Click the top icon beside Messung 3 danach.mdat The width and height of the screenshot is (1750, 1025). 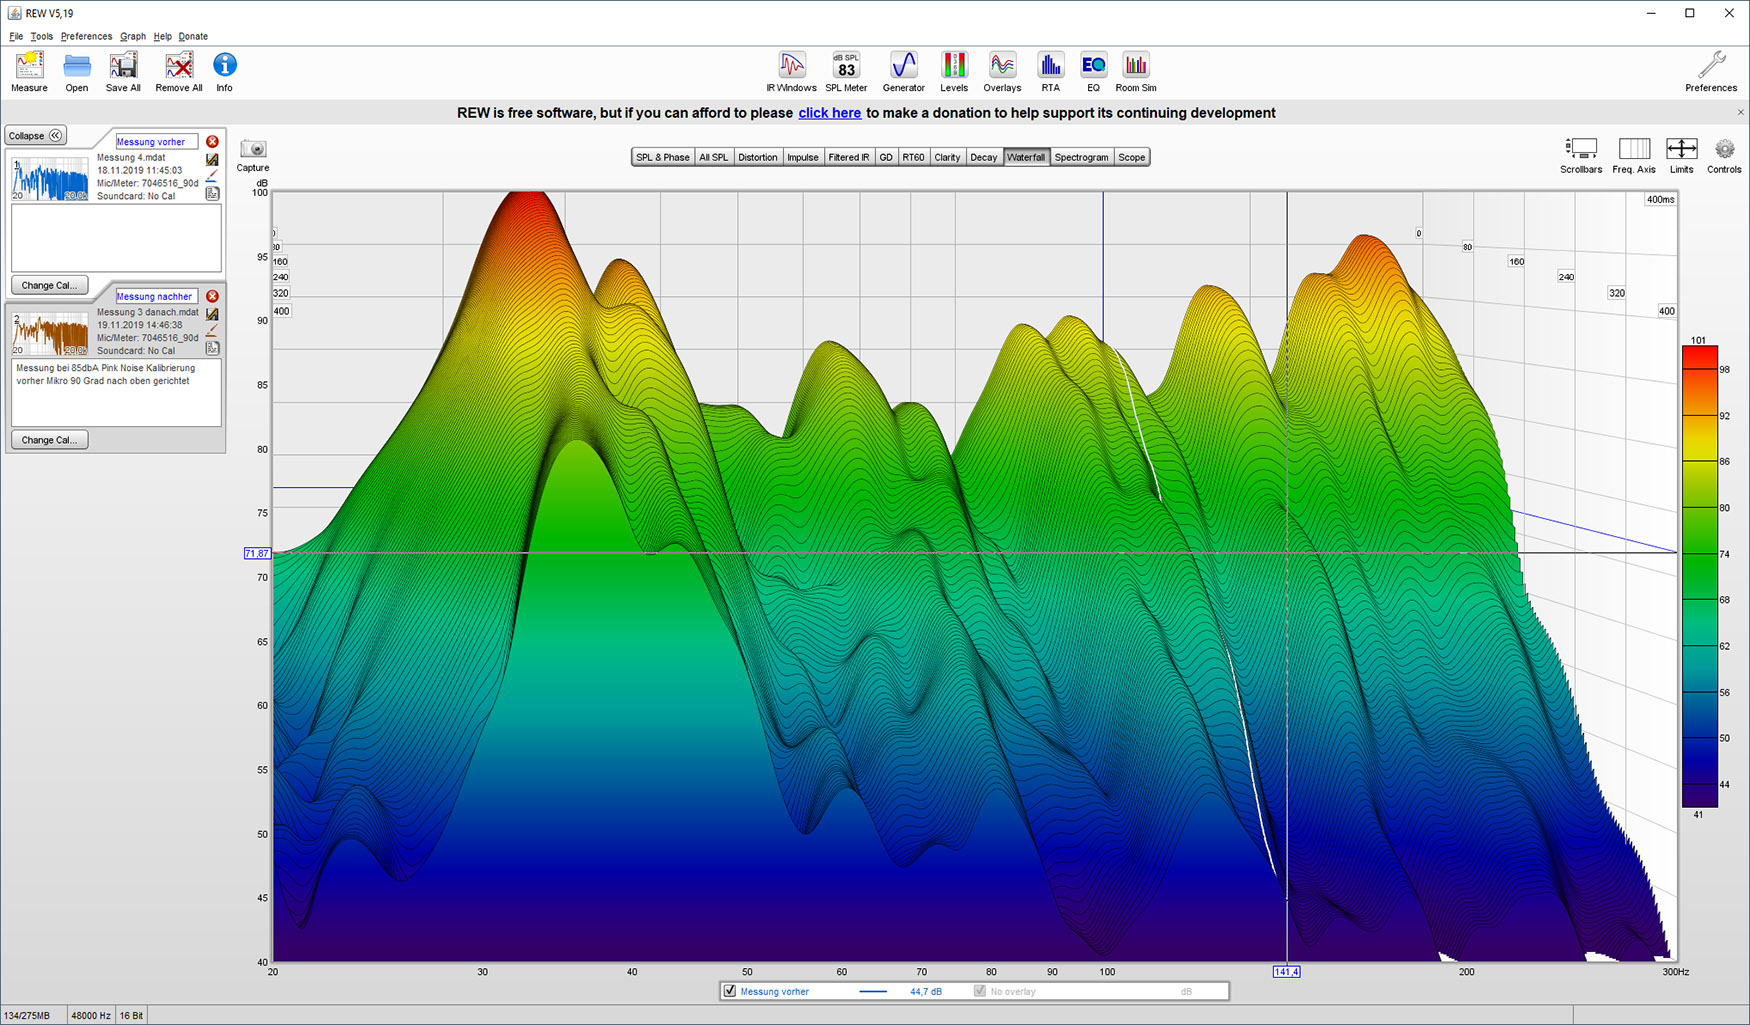click(x=212, y=314)
